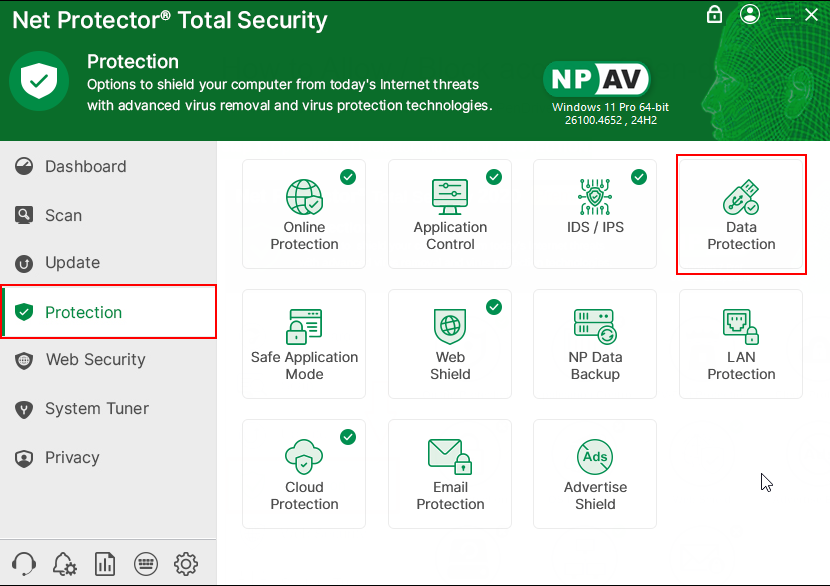Go to Dashboard in the sidebar

click(x=85, y=167)
